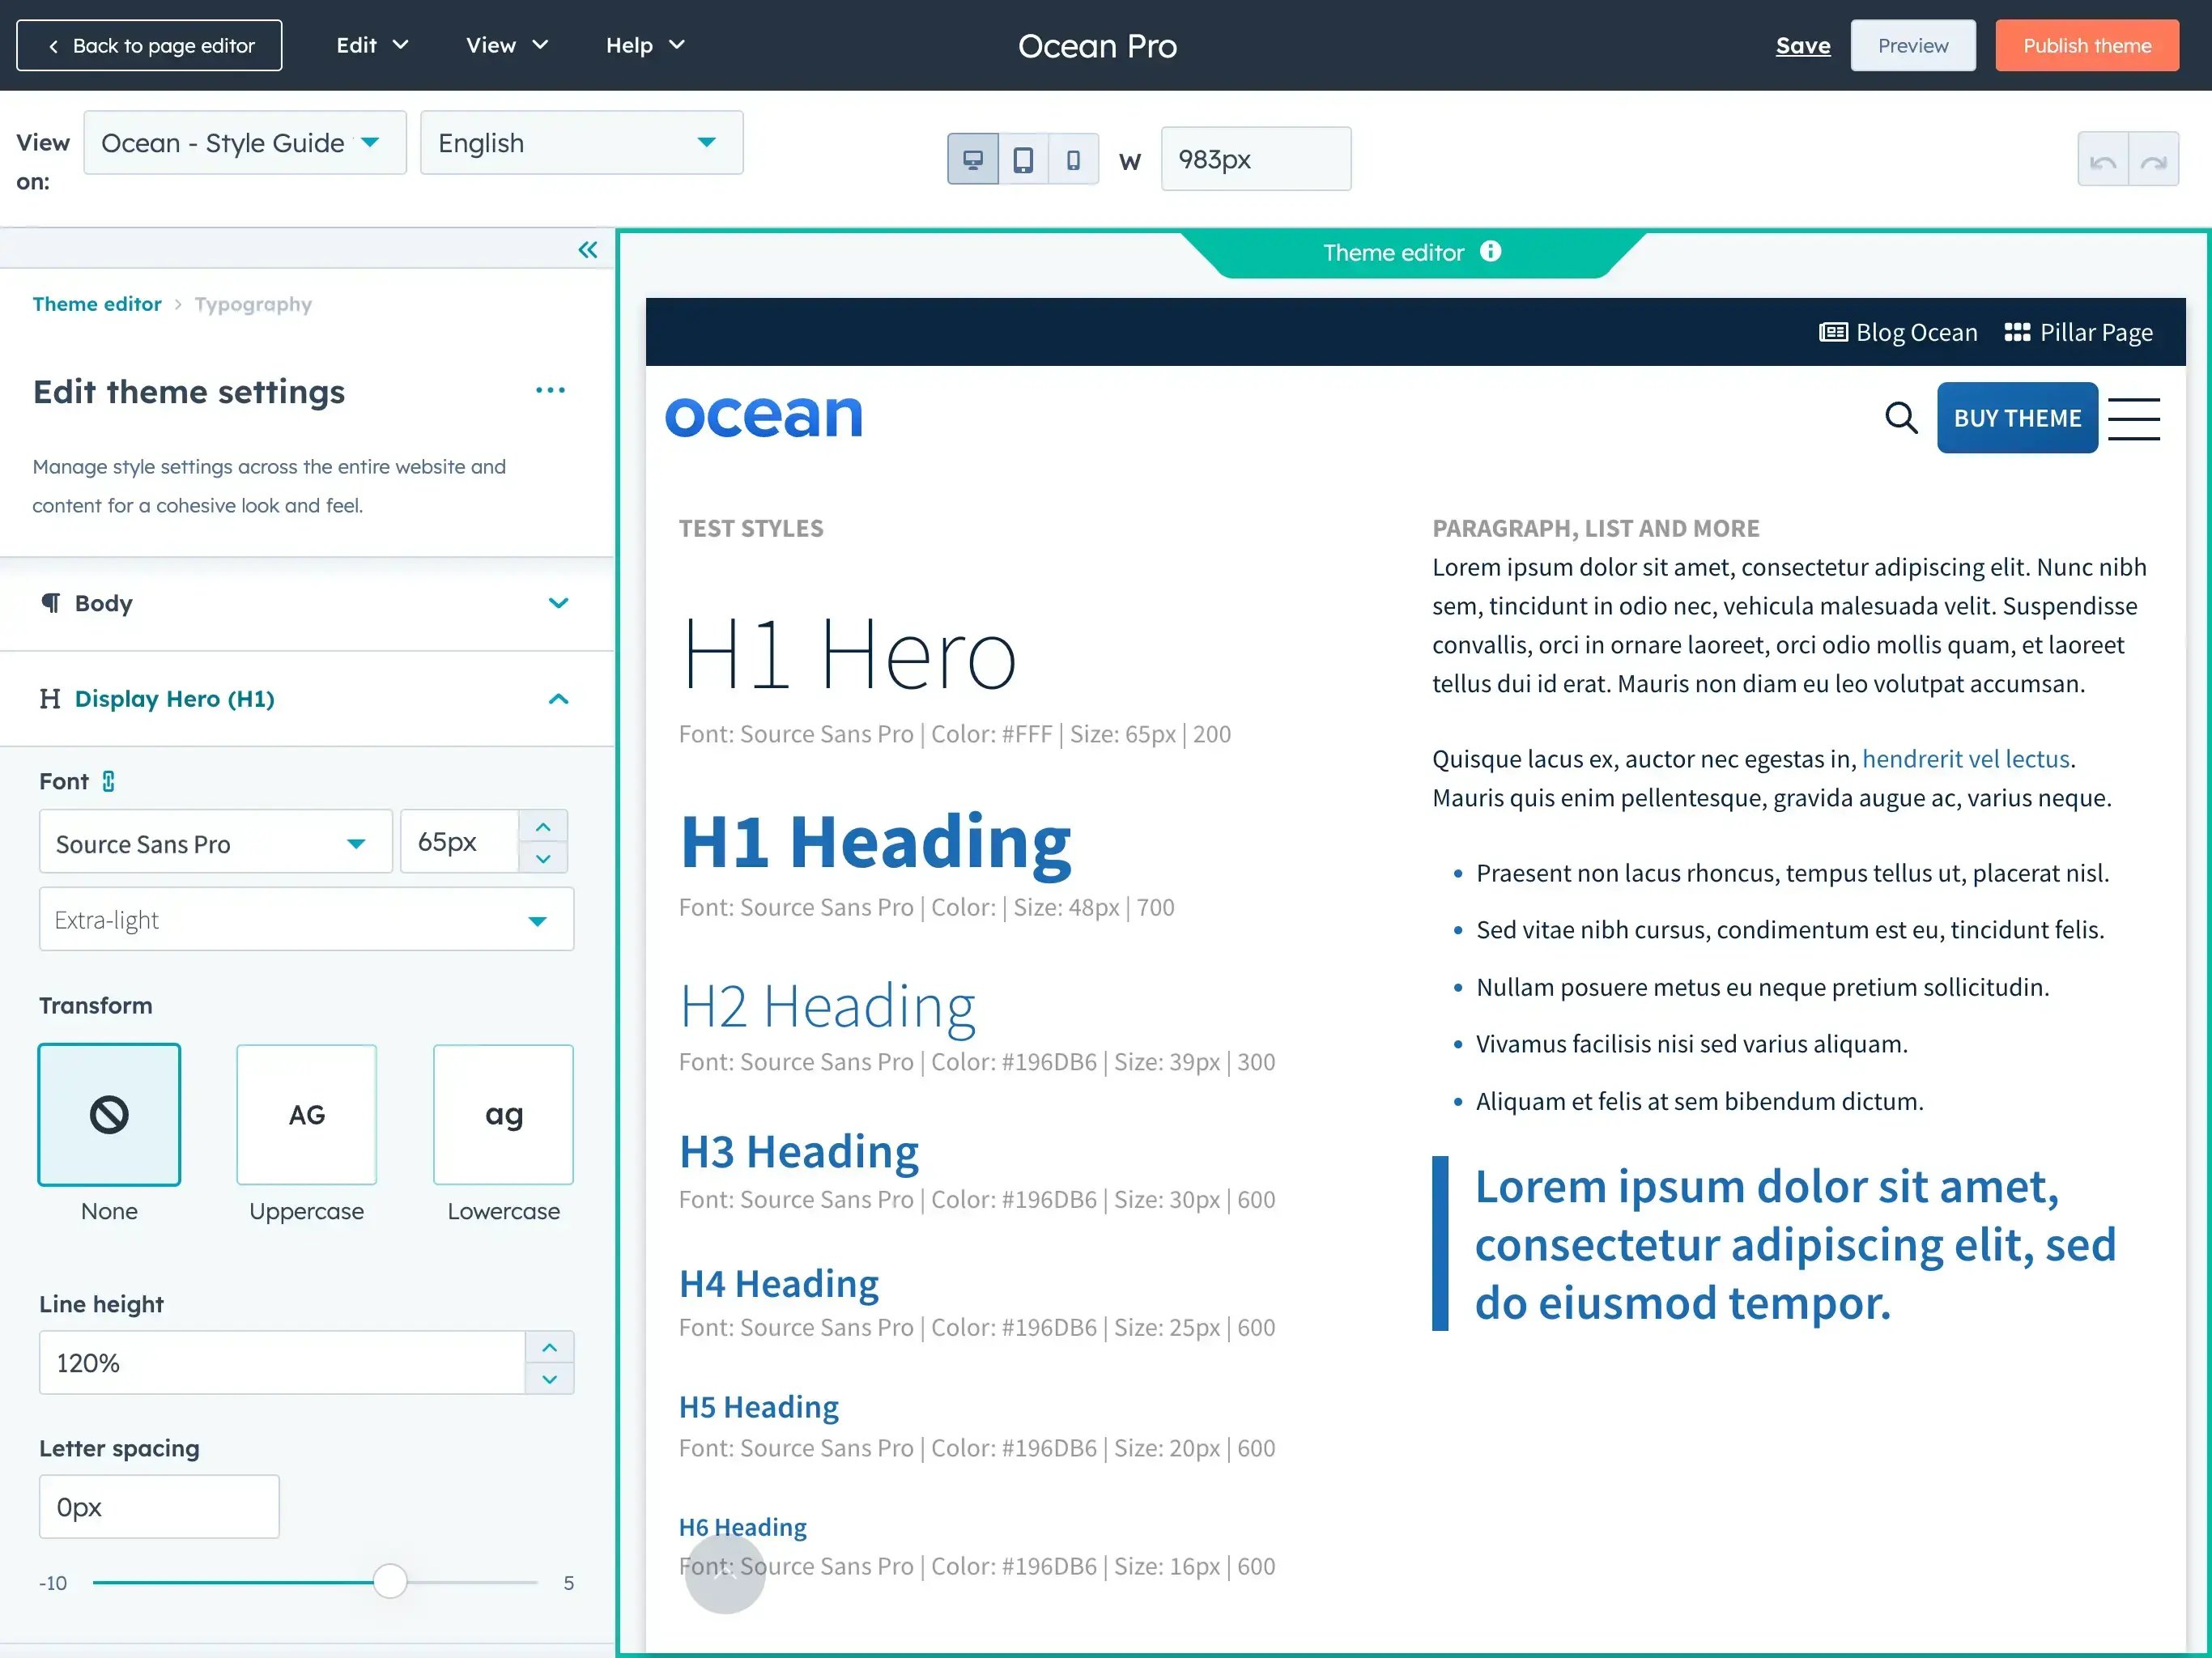Open the Edit menu
Image resolution: width=2212 pixels, height=1658 pixels.
tap(372, 45)
